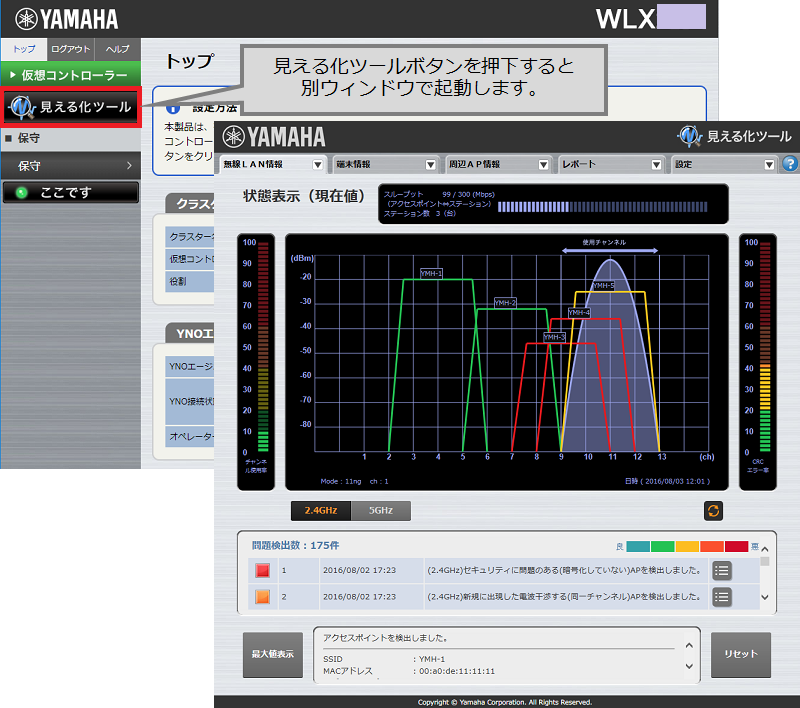Viewport: 800px width, 708px height.
Task: Select the ヘルプ tab
Action: 117,49
